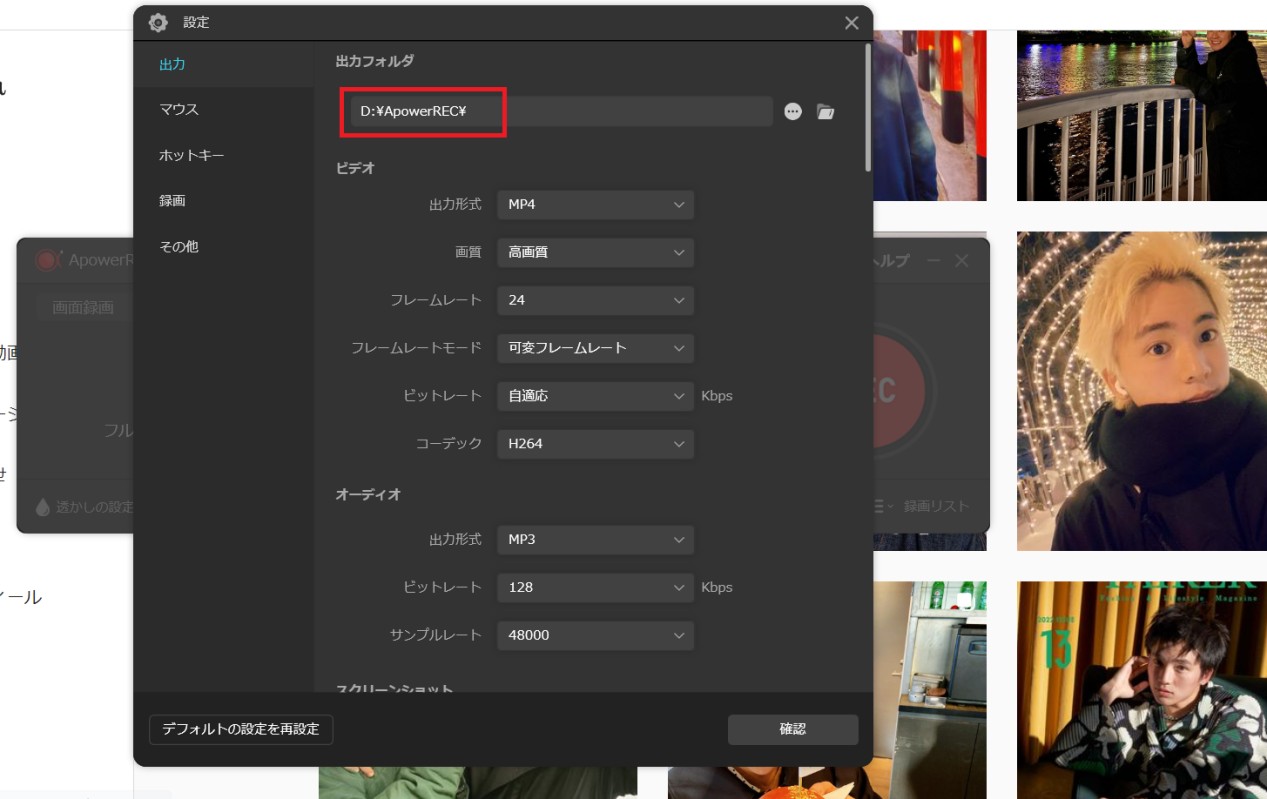Image resolution: width=1267 pixels, height=799 pixels.
Task: Click the フレームレートモード label text
Action: 417,348
